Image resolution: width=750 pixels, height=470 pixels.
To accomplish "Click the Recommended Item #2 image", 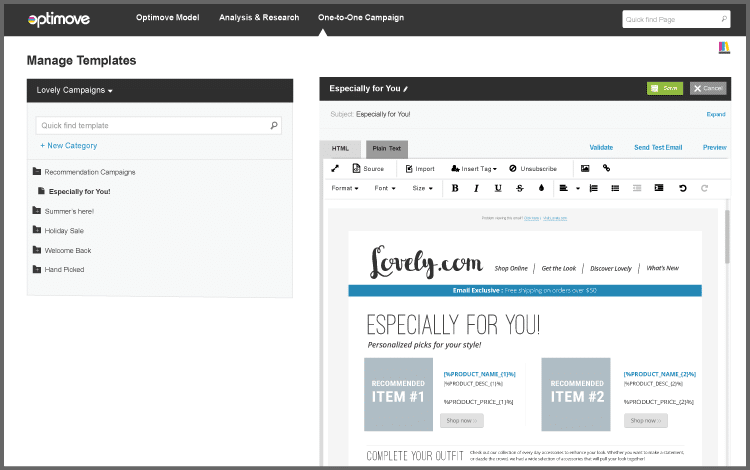I will pos(576,394).
